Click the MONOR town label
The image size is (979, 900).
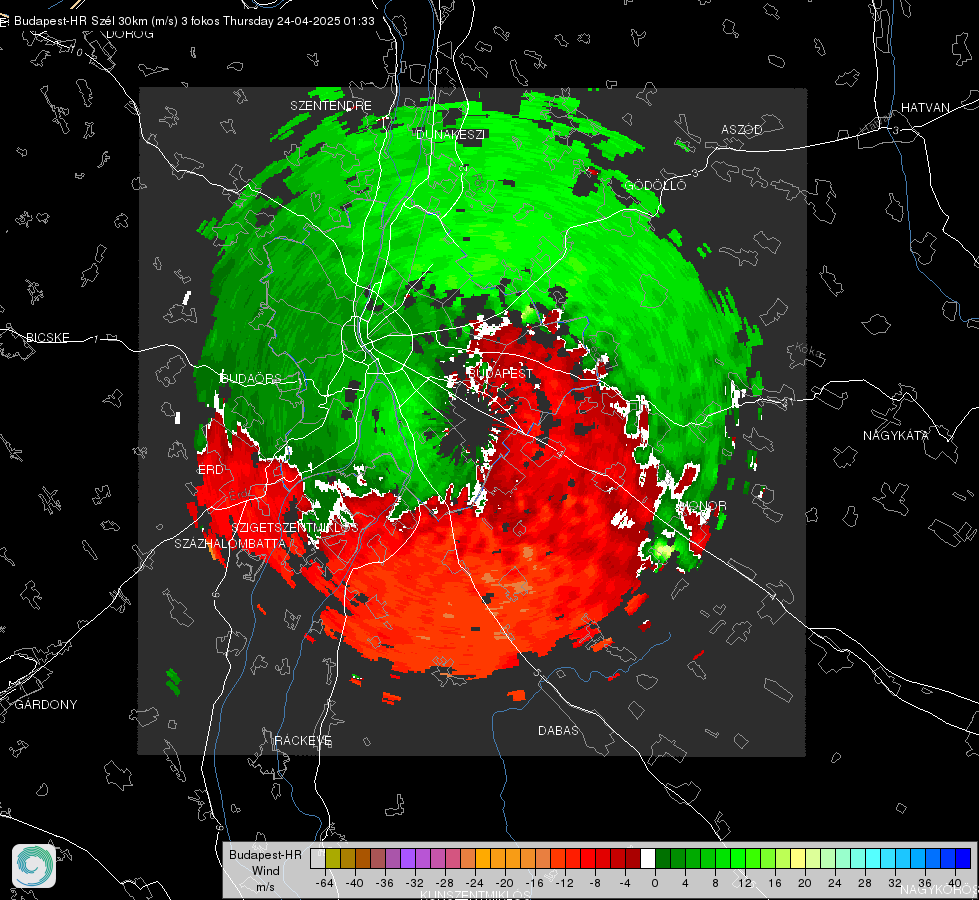click(704, 505)
